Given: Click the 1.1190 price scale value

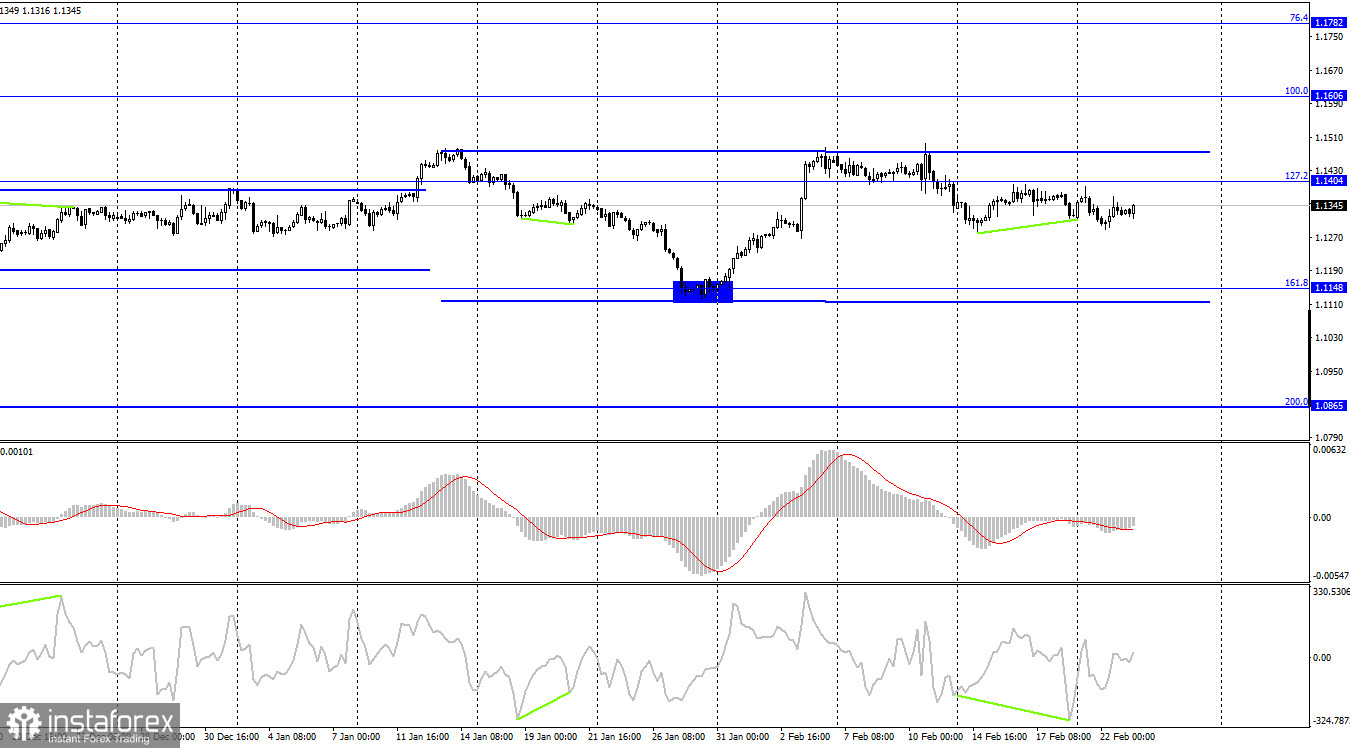Looking at the screenshot, I should 1330,271.
